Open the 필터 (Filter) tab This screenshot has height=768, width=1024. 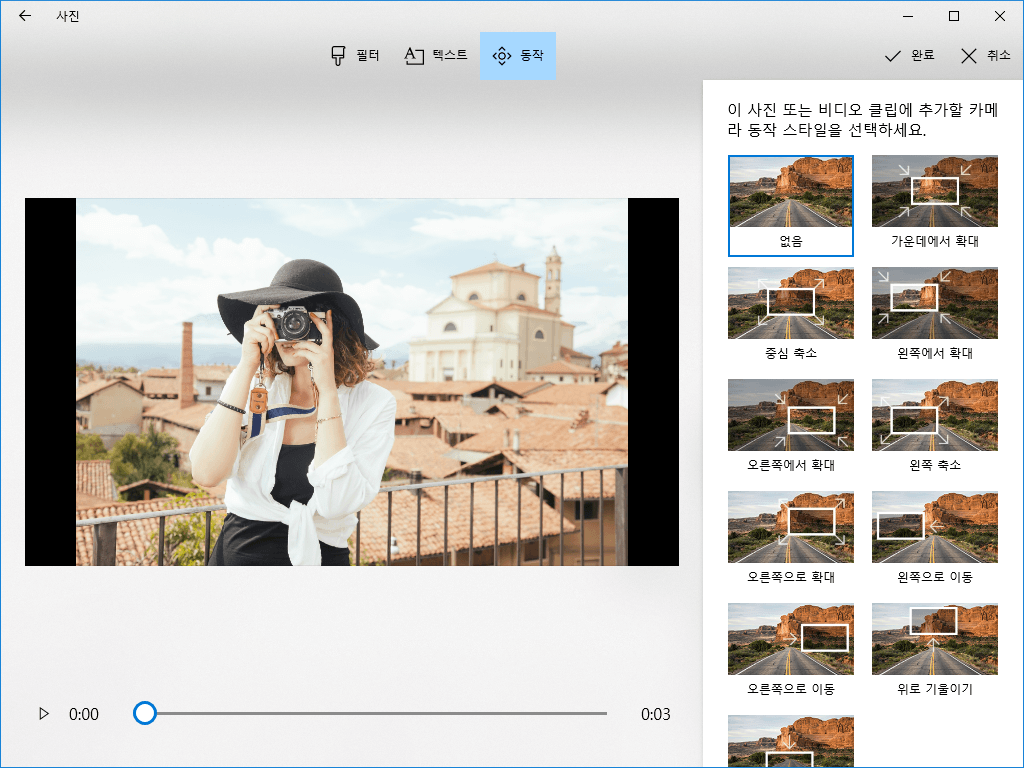355,56
